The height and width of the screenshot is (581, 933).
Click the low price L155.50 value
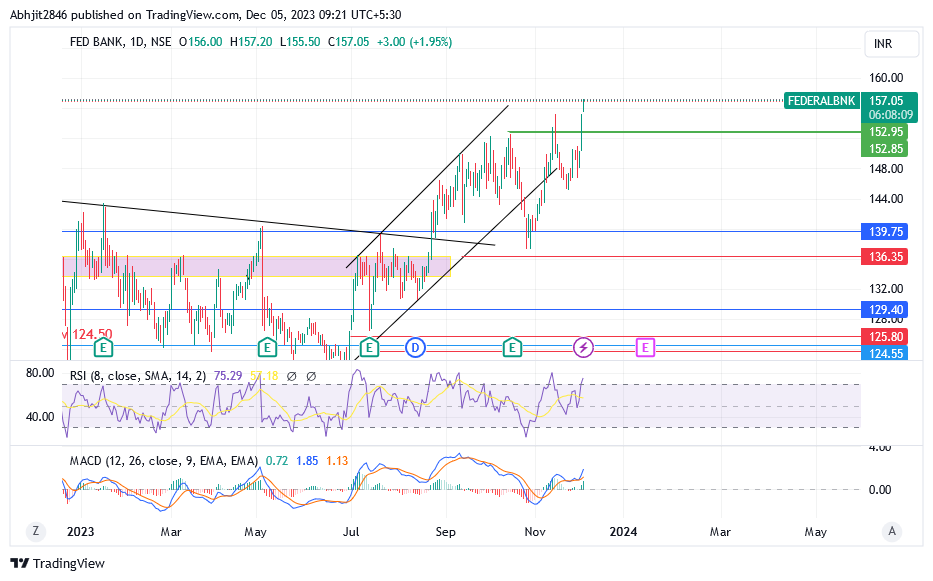tap(300, 42)
